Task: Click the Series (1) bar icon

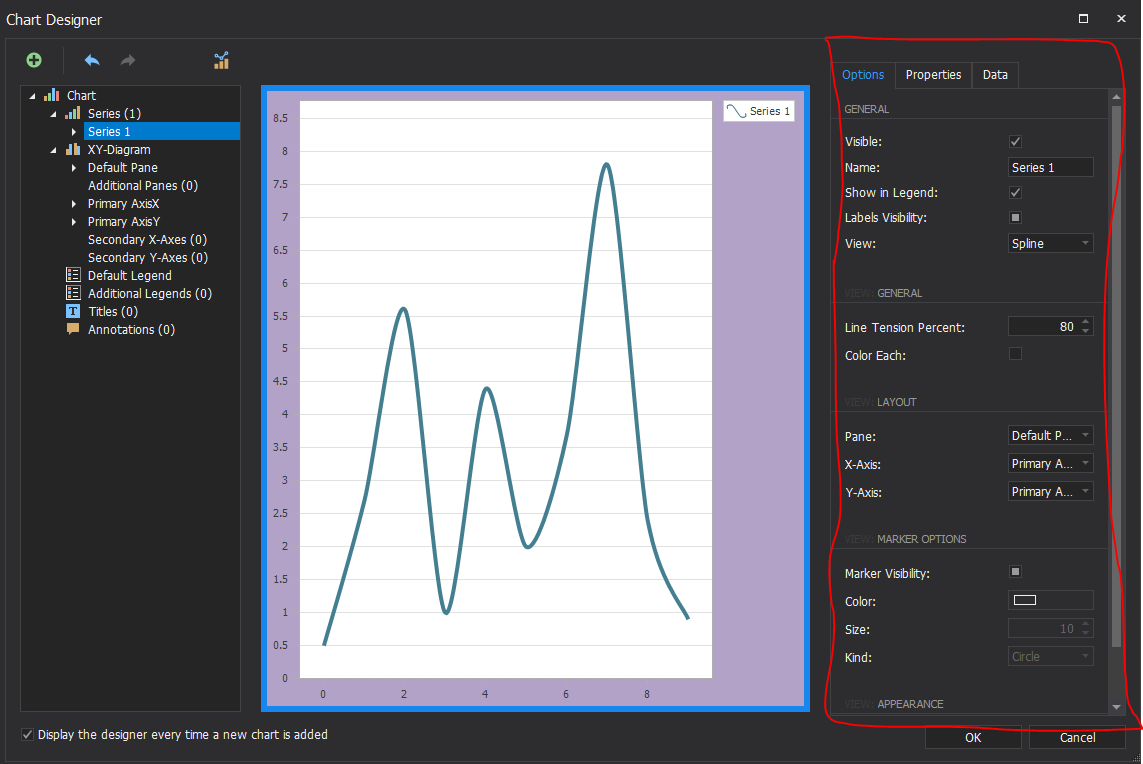Action: [73, 113]
